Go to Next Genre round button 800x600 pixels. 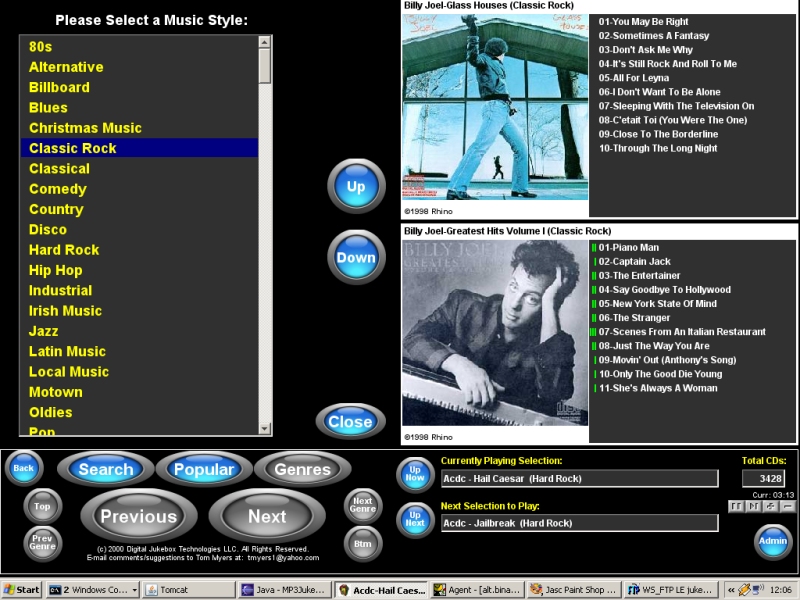pyautogui.click(x=363, y=505)
